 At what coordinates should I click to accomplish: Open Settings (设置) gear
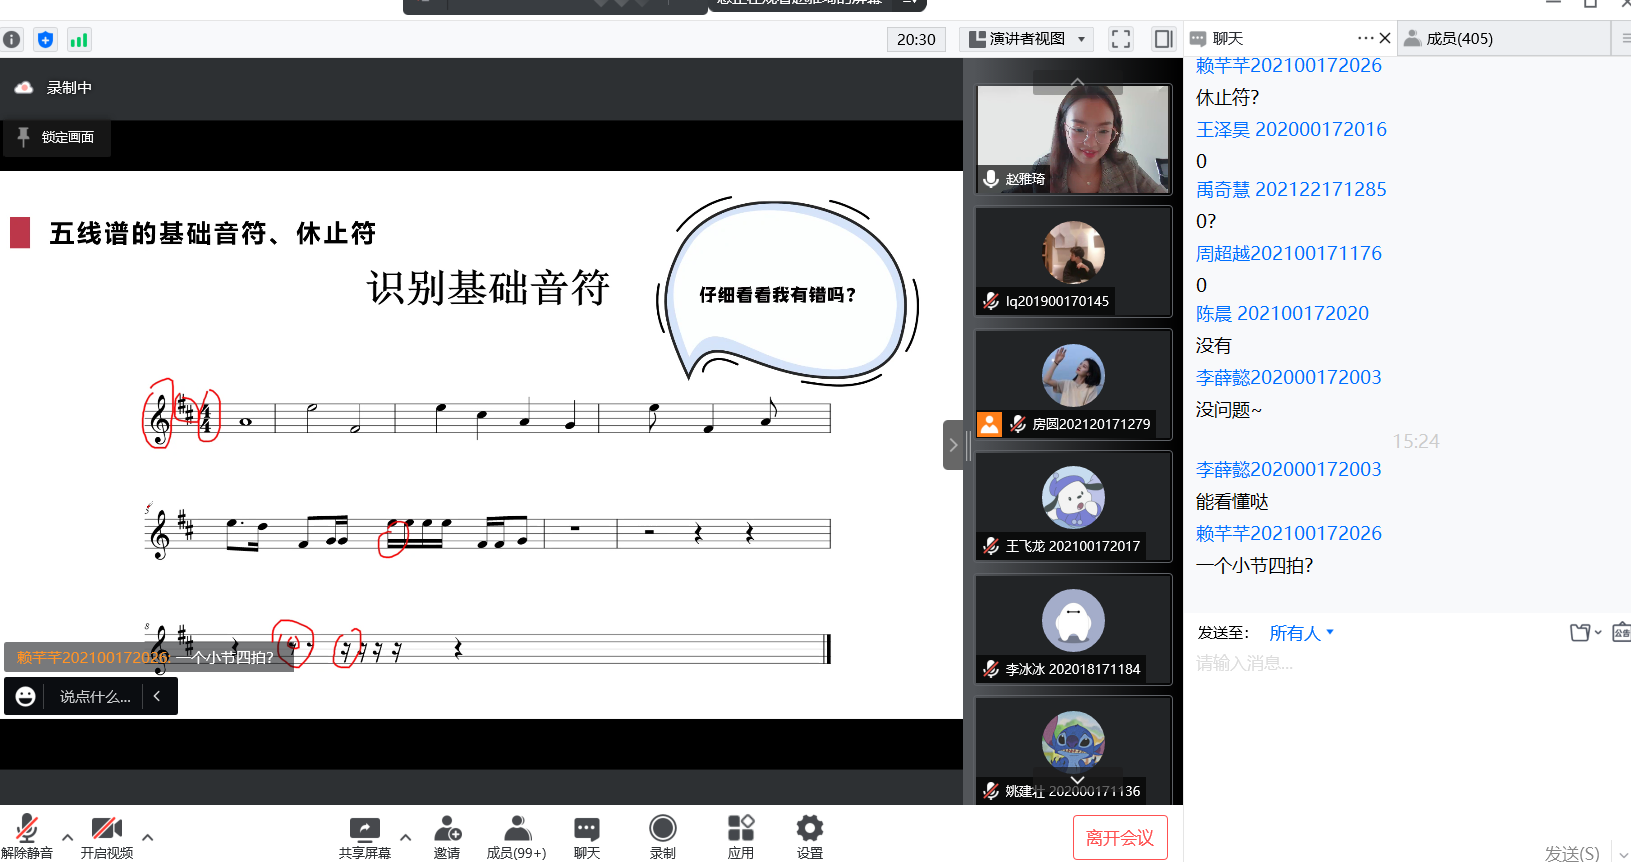pos(809,836)
